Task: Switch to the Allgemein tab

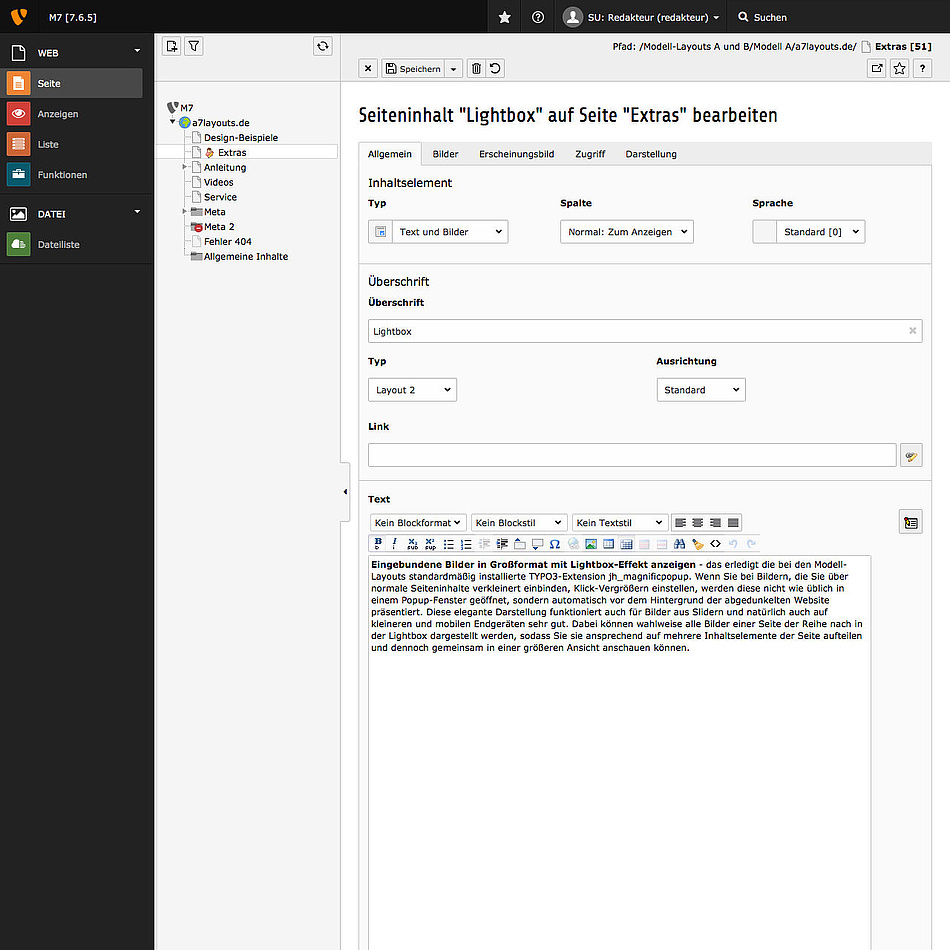Action: coord(390,154)
